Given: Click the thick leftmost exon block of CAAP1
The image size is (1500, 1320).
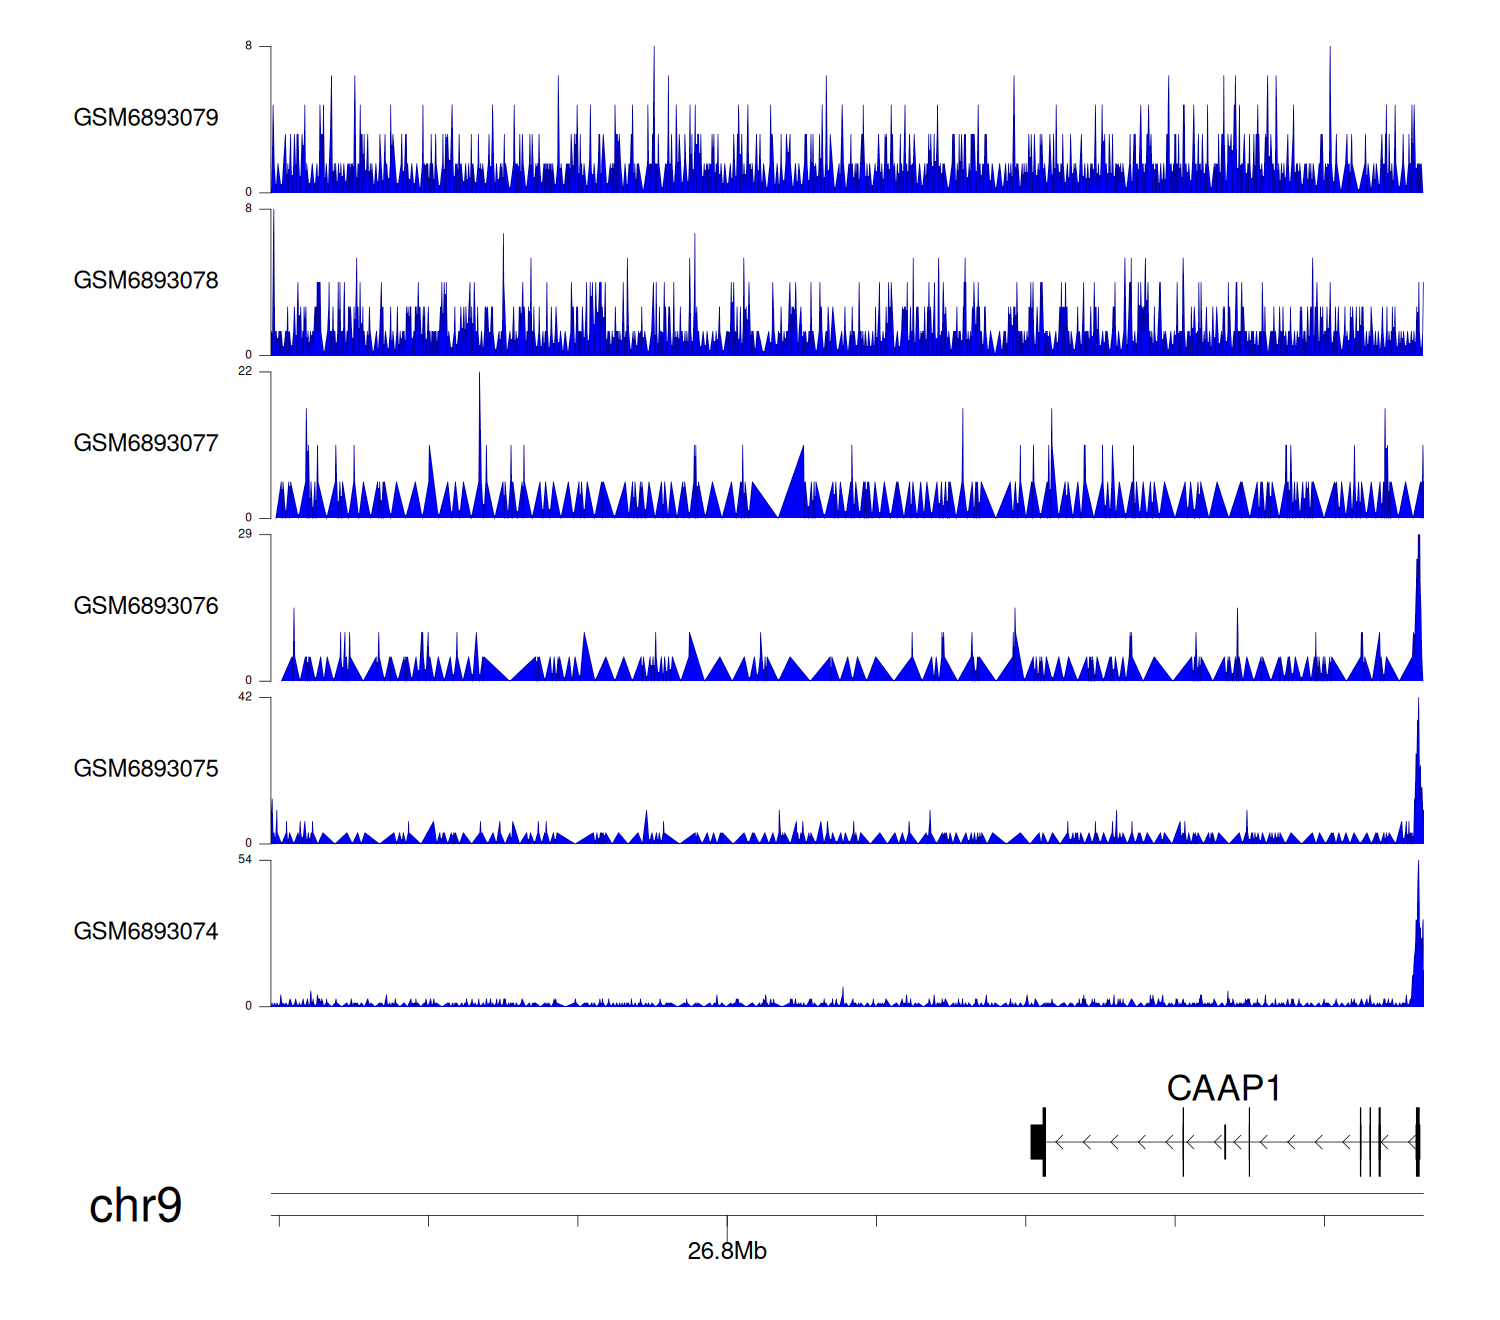Looking at the screenshot, I should (1037, 1142).
